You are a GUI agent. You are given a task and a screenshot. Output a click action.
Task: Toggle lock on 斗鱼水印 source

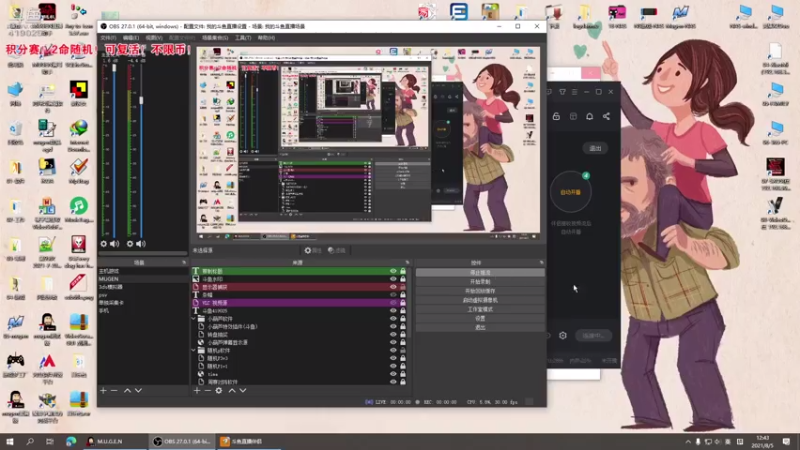pyautogui.click(x=403, y=279)
